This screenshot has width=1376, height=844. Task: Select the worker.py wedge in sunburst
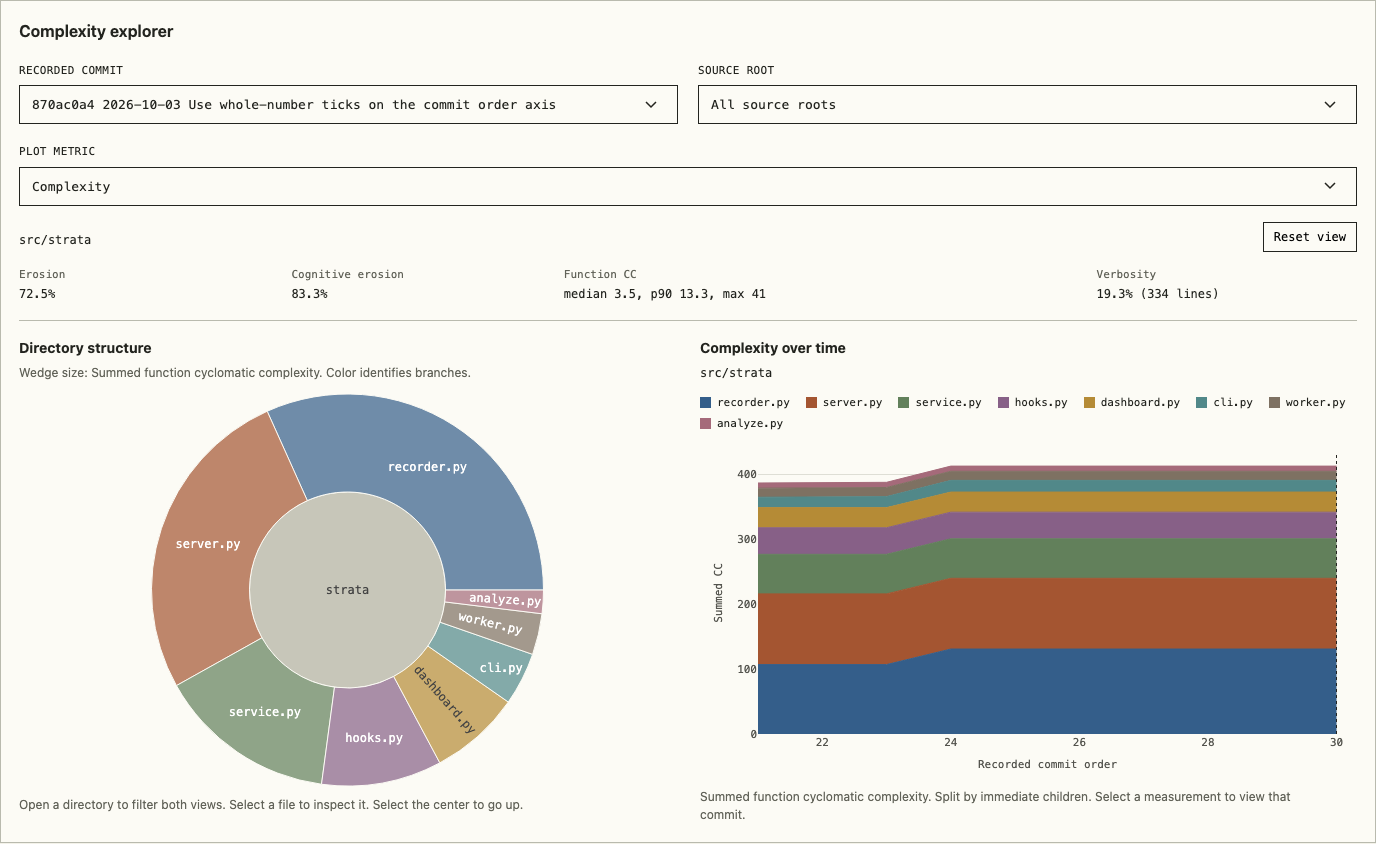(490, 626)
